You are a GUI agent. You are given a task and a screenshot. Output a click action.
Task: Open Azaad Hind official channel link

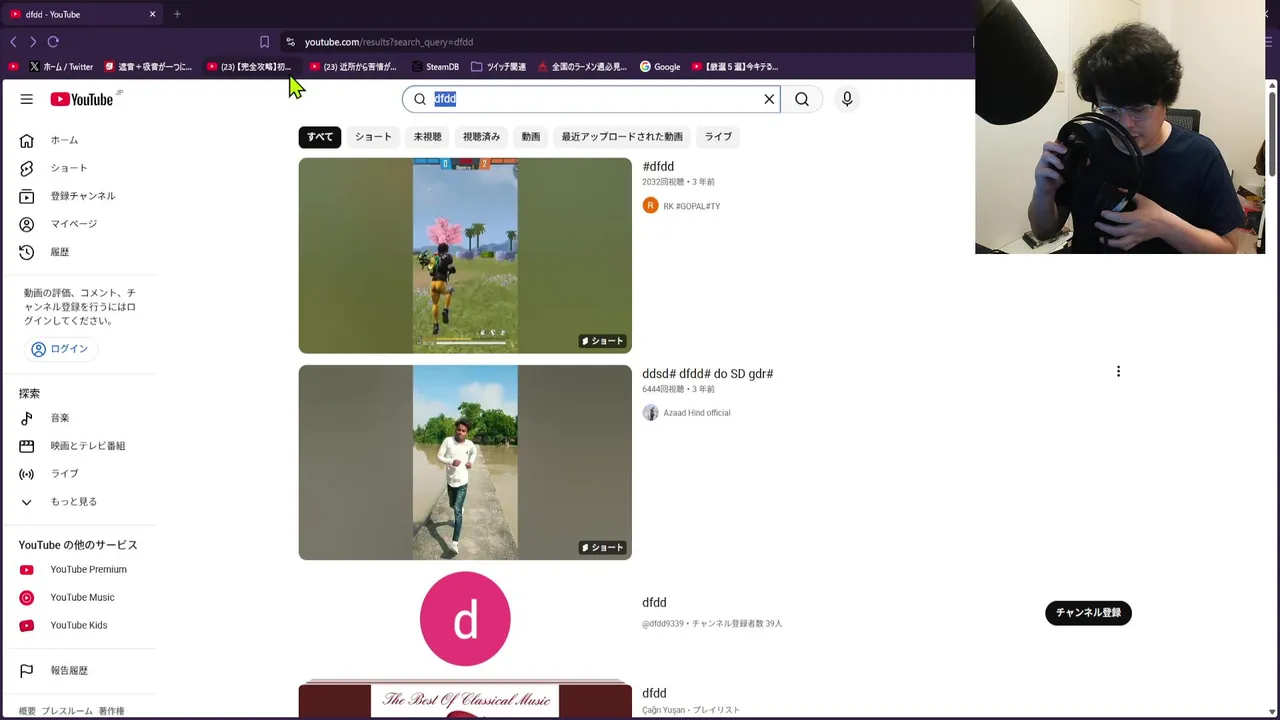696,413
